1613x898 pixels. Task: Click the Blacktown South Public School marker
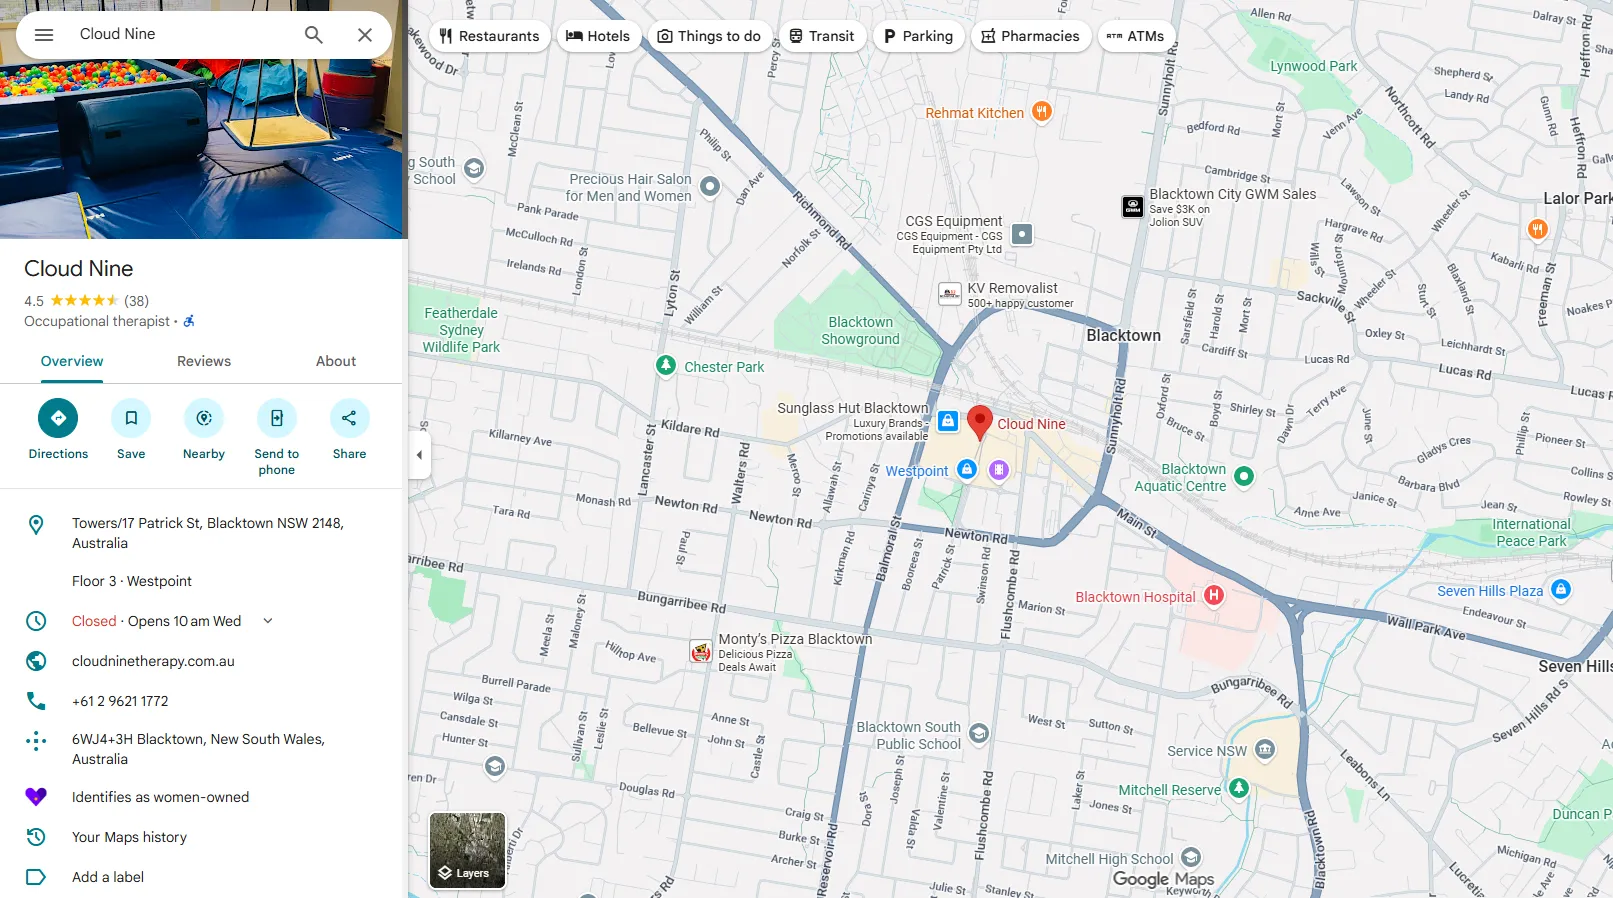coord(979,733)
